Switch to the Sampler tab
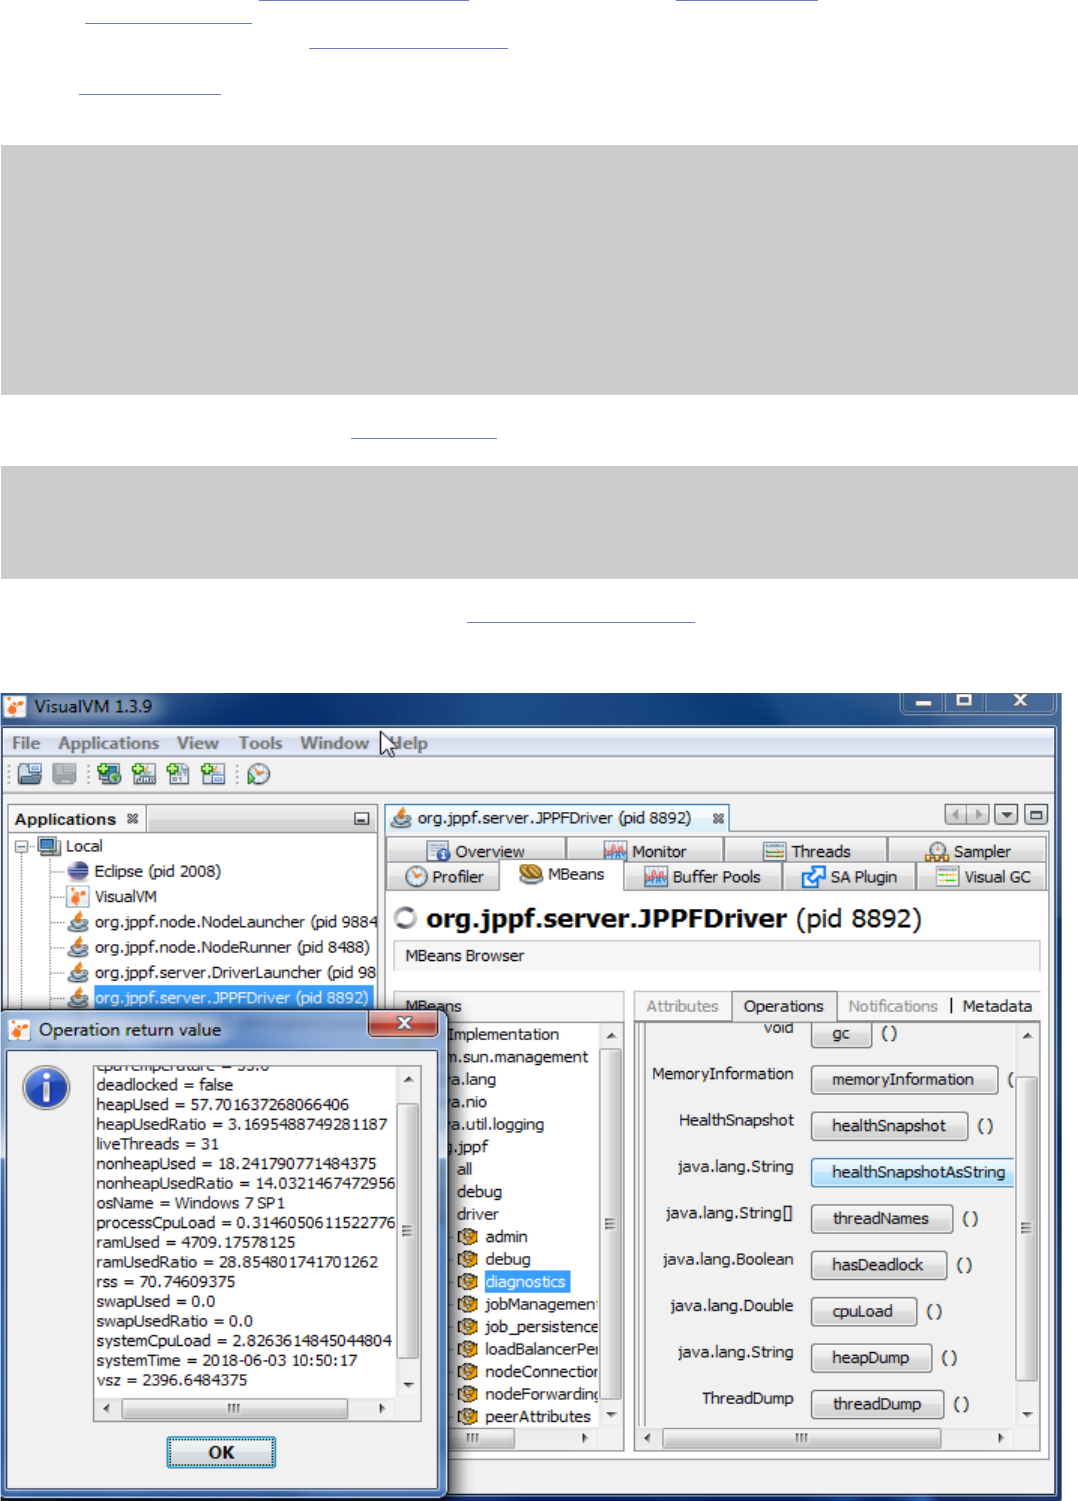Screen dimensions: 1078x1501 (967, 851)
